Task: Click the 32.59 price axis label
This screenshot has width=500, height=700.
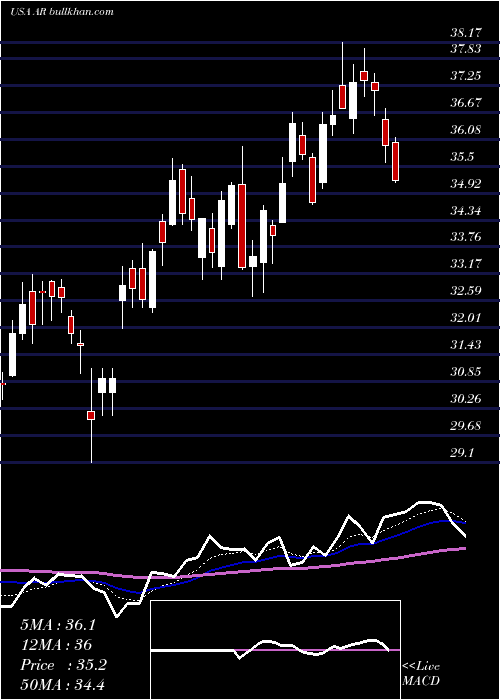Action: (x=466, y=291)
